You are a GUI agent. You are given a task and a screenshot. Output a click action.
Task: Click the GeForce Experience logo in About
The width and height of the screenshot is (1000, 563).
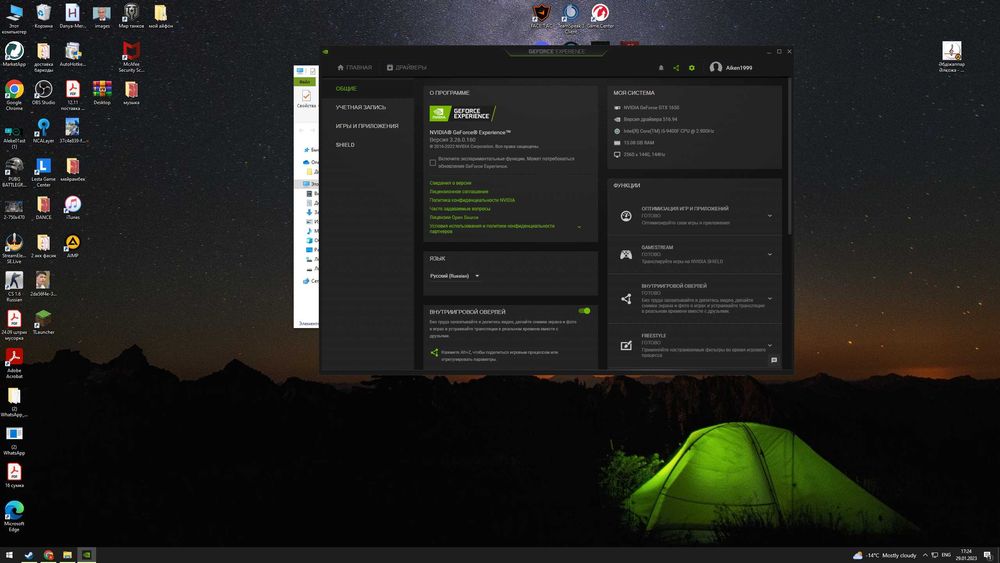pos(462,113)
